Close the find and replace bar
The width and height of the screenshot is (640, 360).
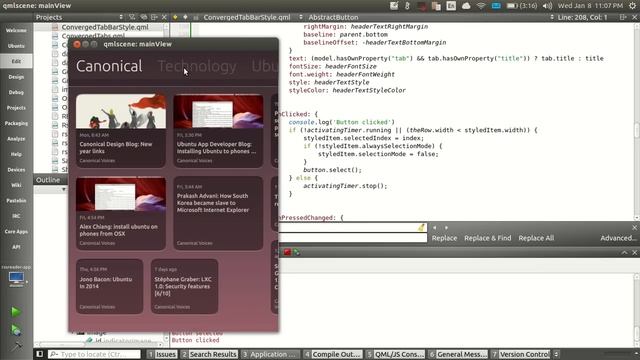634,227
